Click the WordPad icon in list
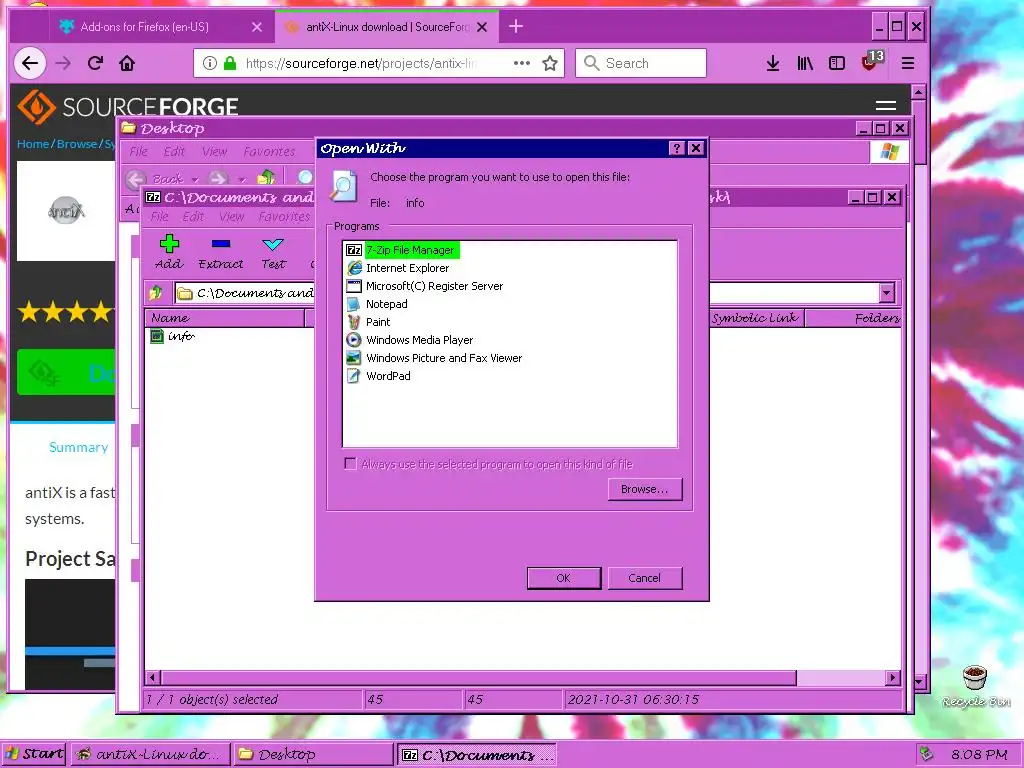The height and width of the screenshot is (768, 1024). 354,376
